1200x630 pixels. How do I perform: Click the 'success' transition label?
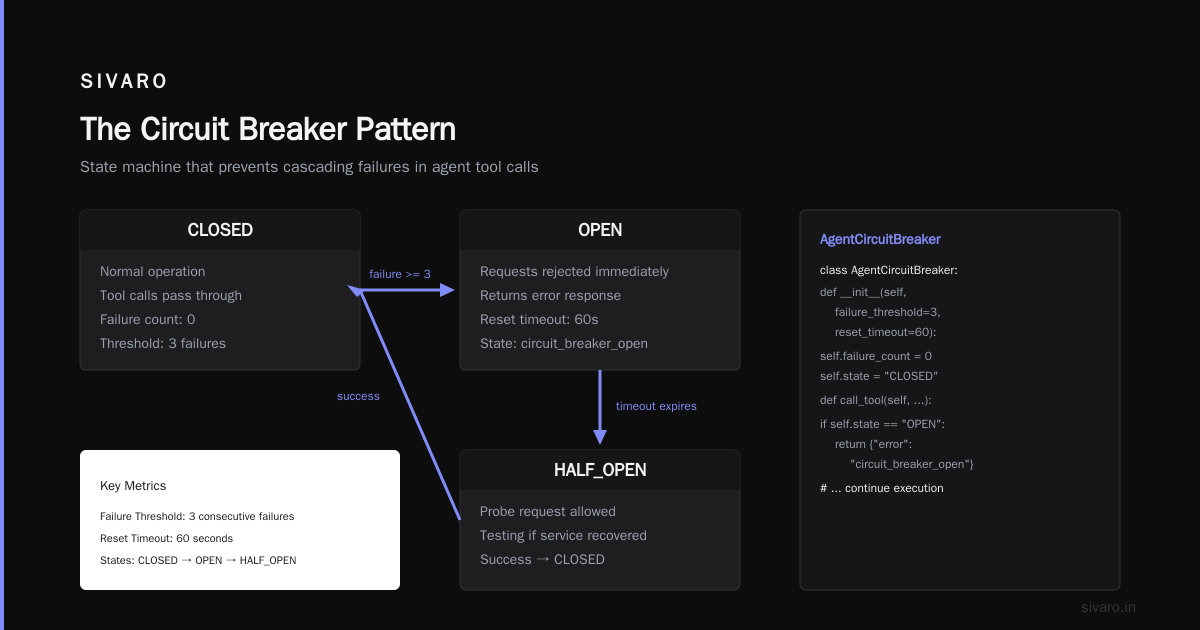358,396
